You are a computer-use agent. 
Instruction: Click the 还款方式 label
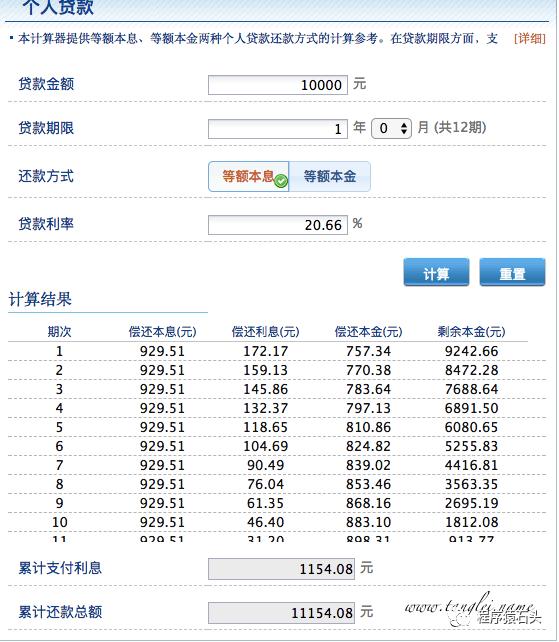pyautogui.click(x=46, y=176)
